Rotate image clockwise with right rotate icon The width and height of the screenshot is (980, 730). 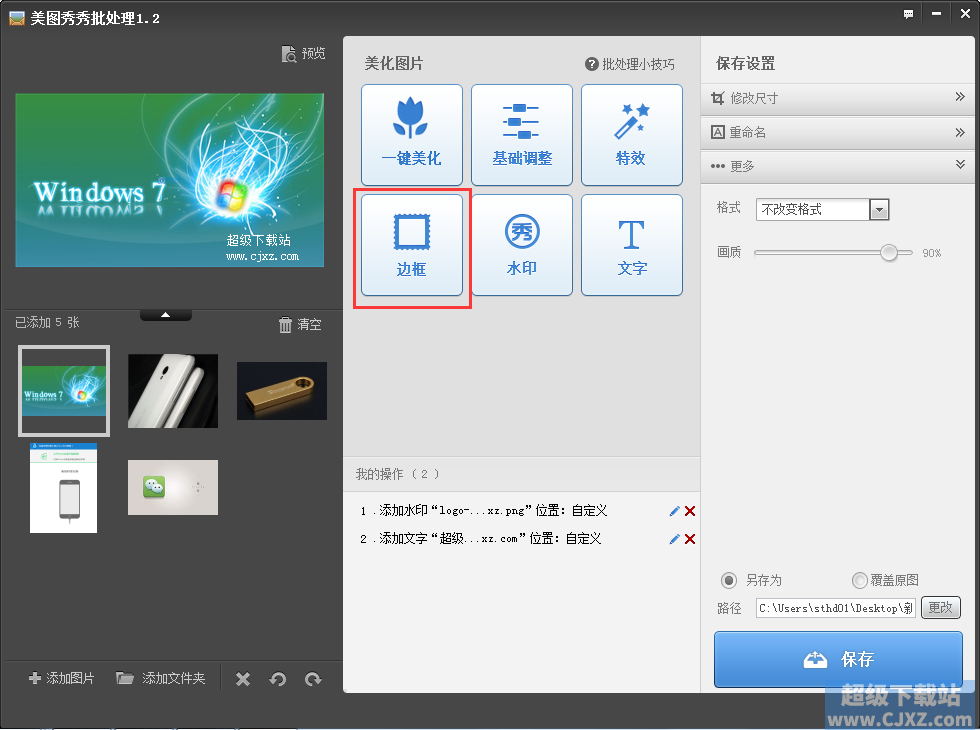(313, 679)
